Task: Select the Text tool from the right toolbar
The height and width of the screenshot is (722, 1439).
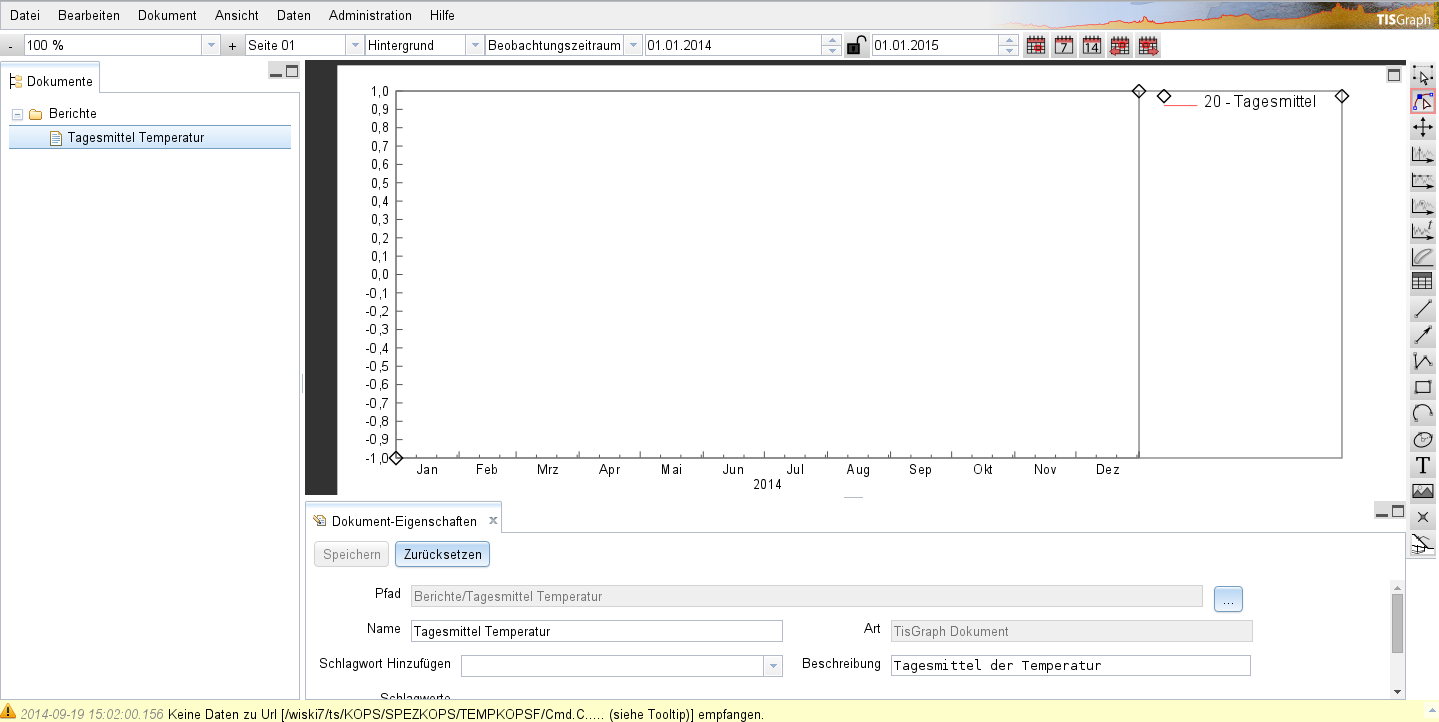Action: tap(1422, 464)
